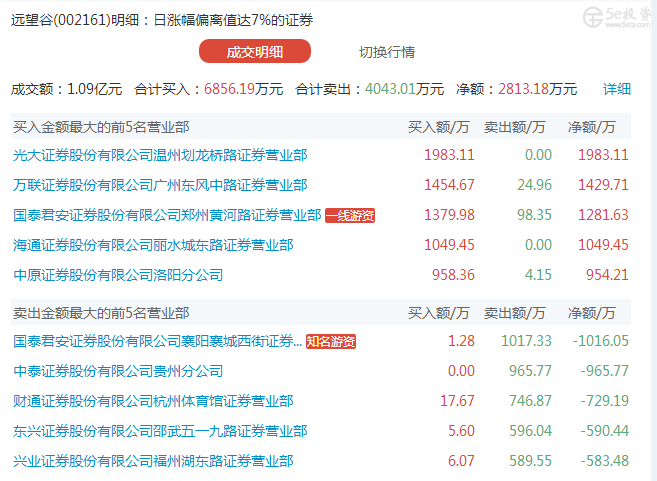Open 财通证券杭州体育馆证券营业部 link
Screen dimensions: 657x481
[153, 401]
